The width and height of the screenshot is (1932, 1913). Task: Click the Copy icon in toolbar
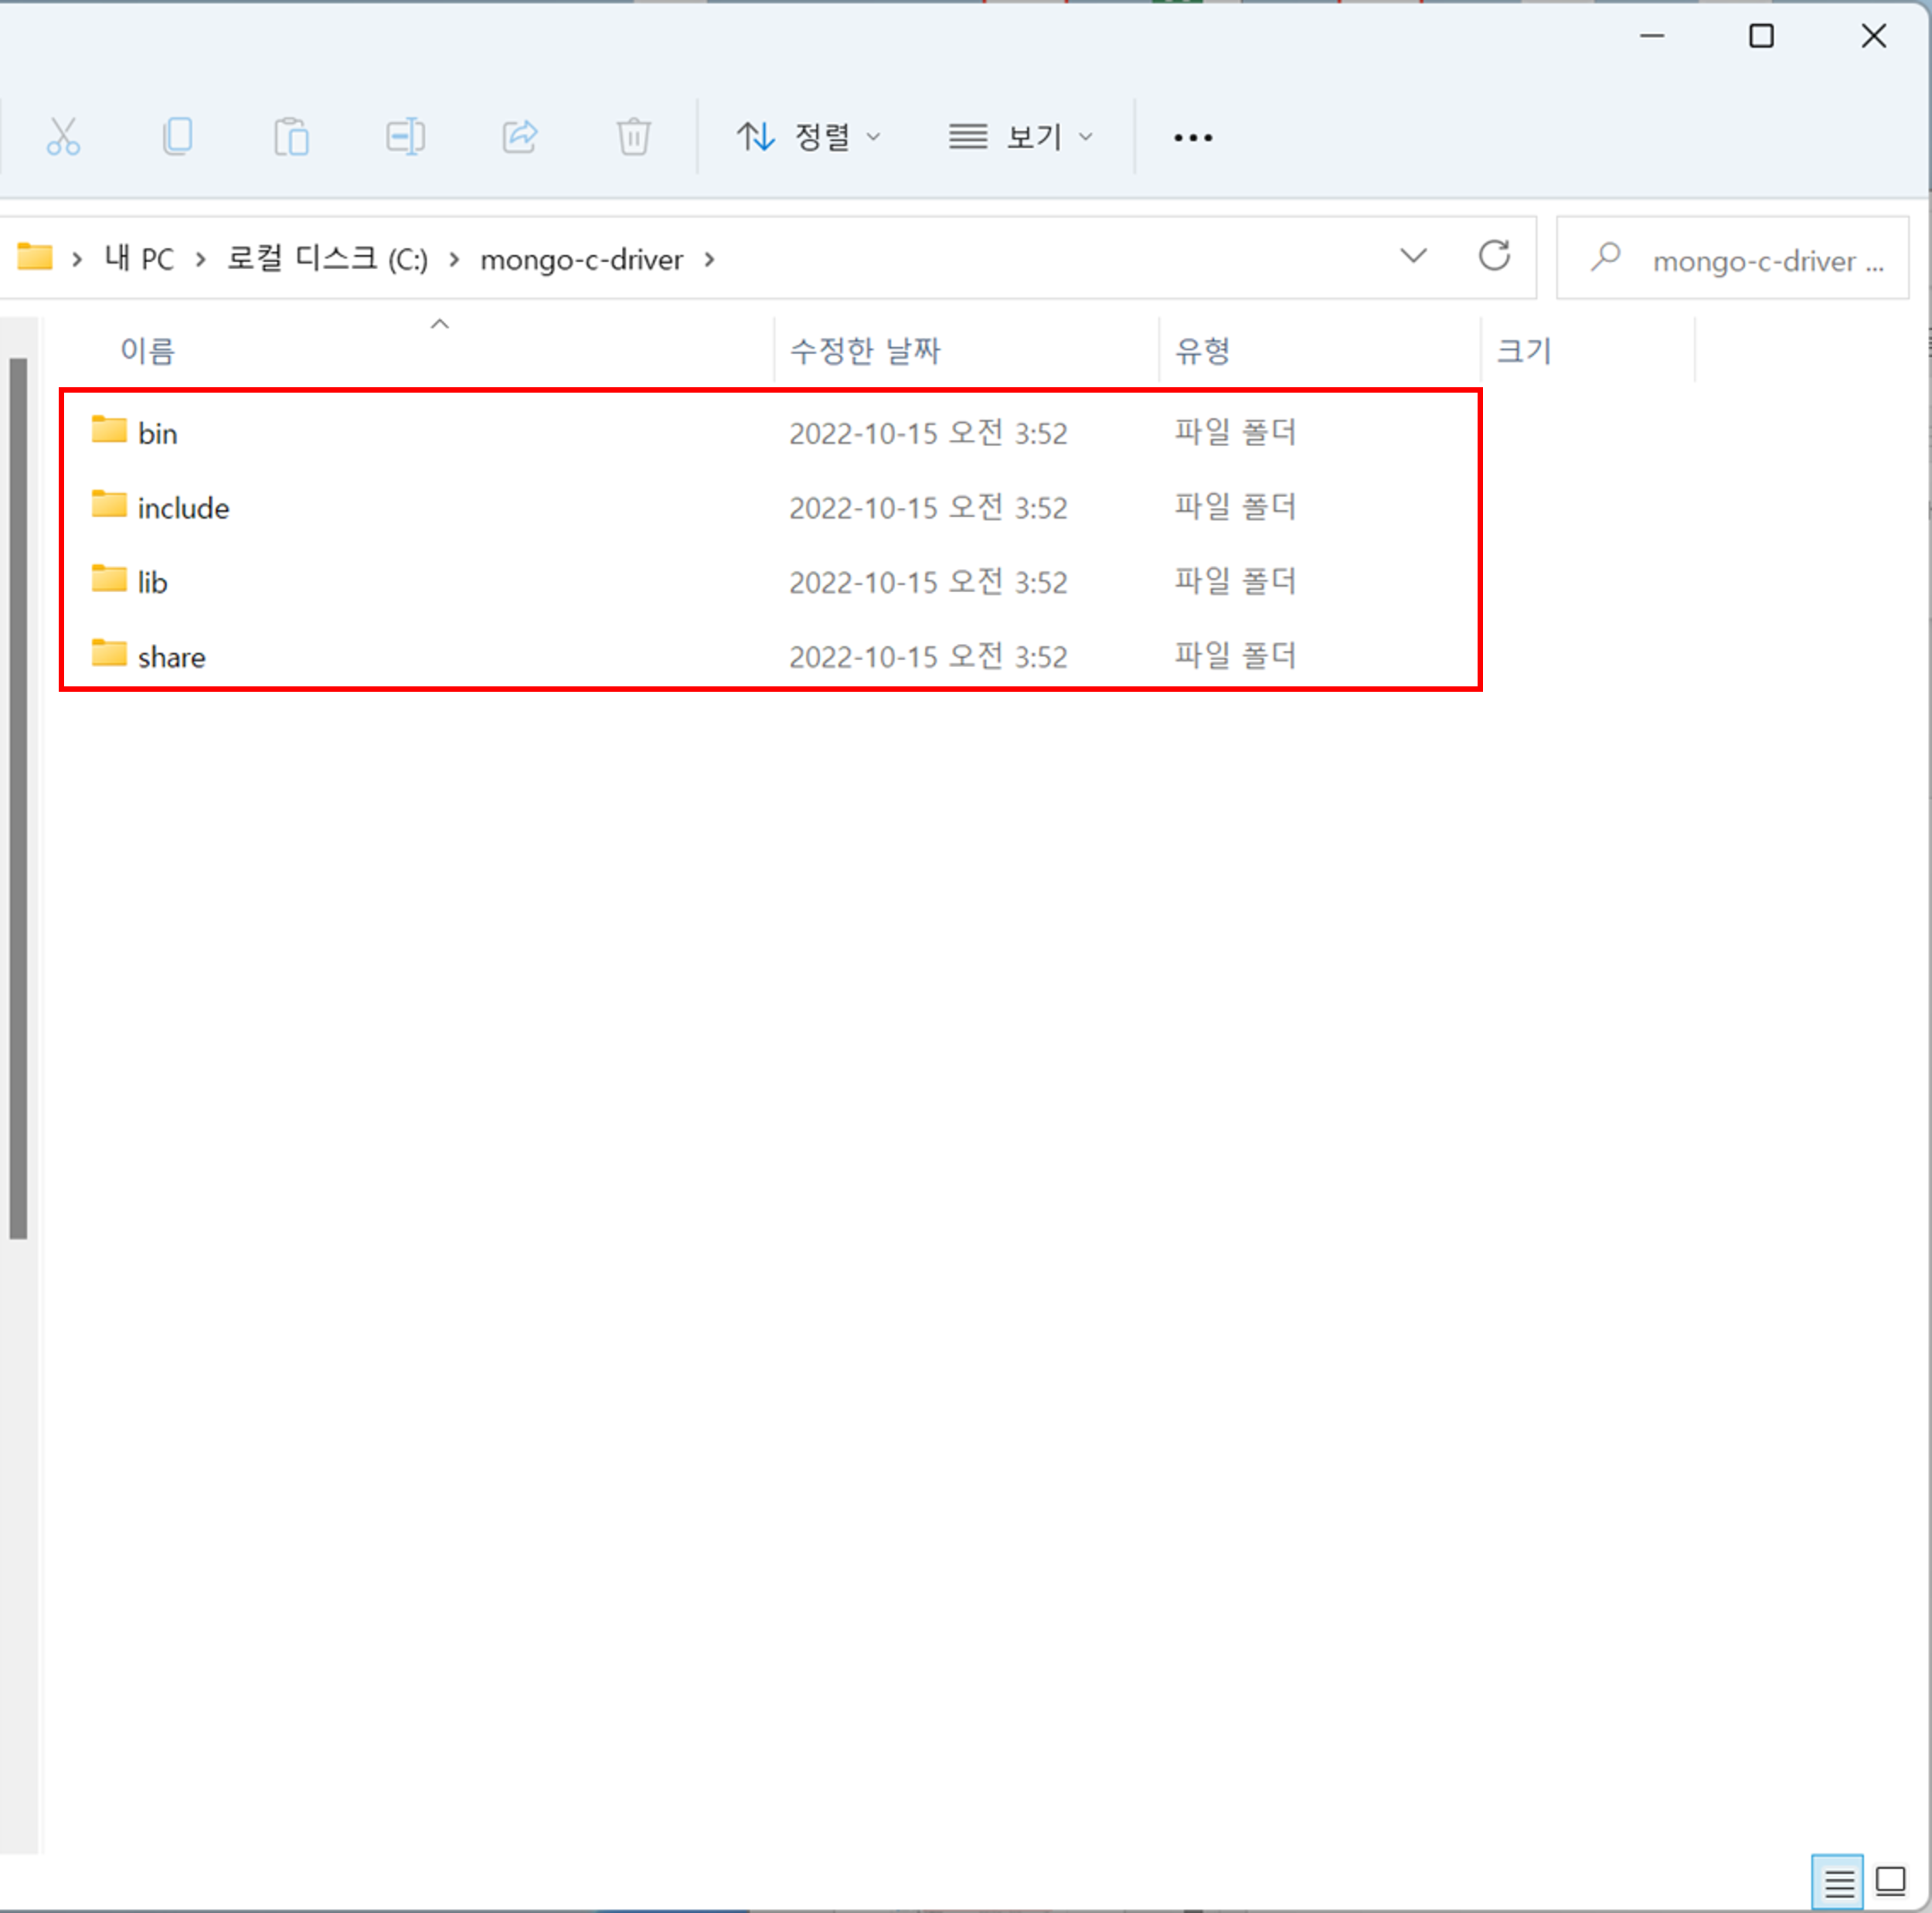click(177, 137)
